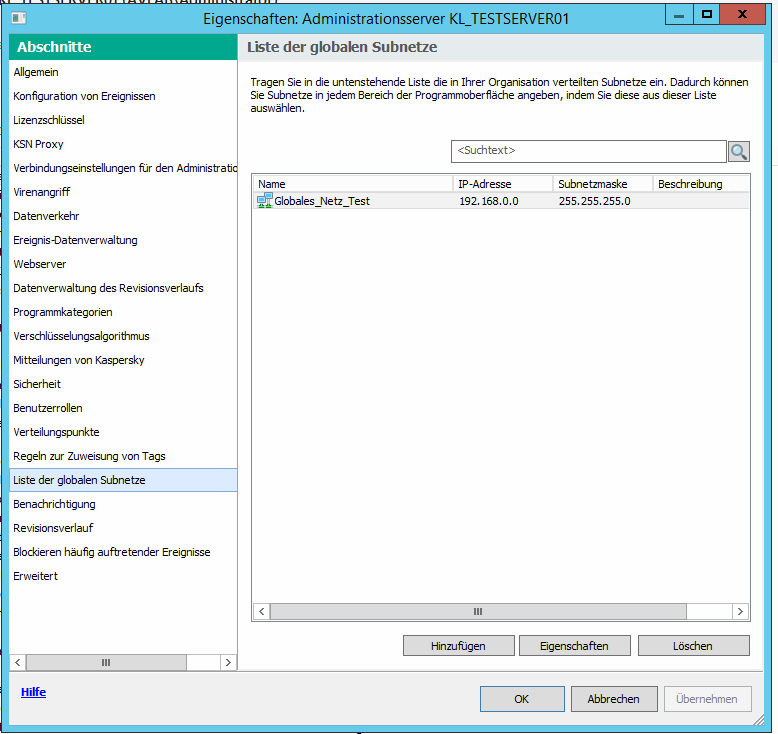Click the window system icon in title bar
778x734 pixels.
tap(19, 18)
